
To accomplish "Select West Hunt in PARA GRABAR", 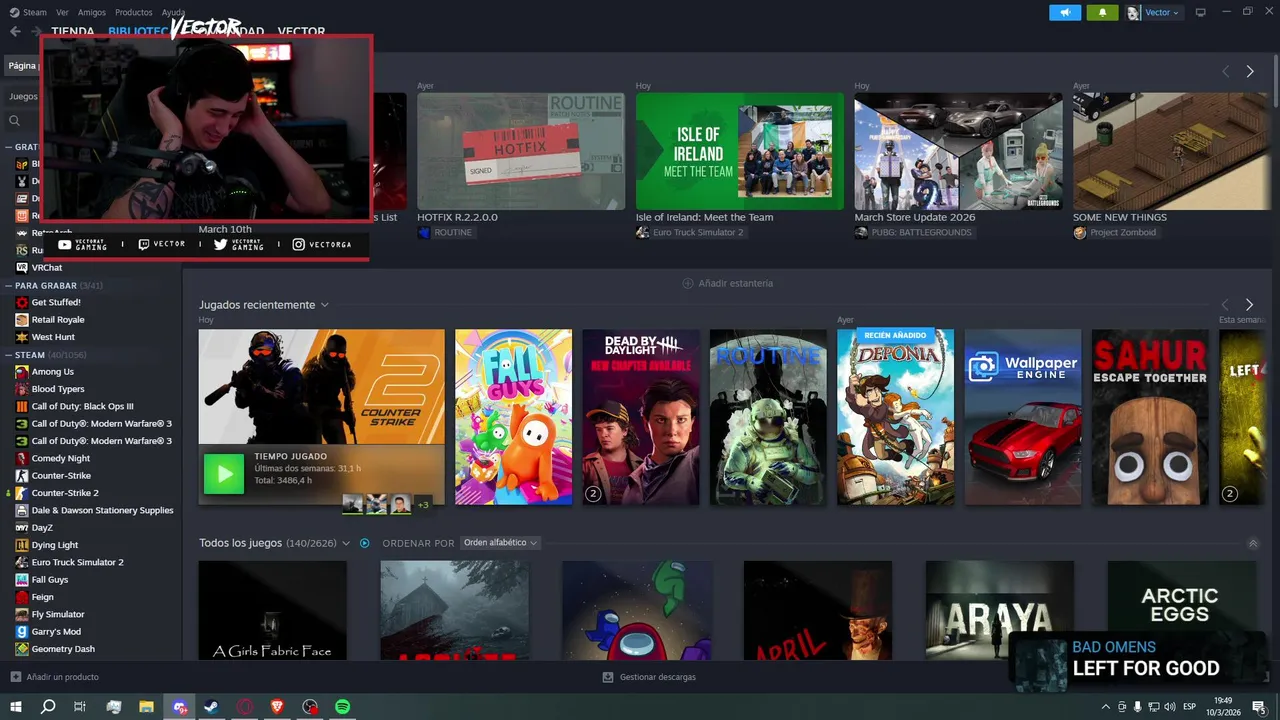I will [x=53, y=337].
